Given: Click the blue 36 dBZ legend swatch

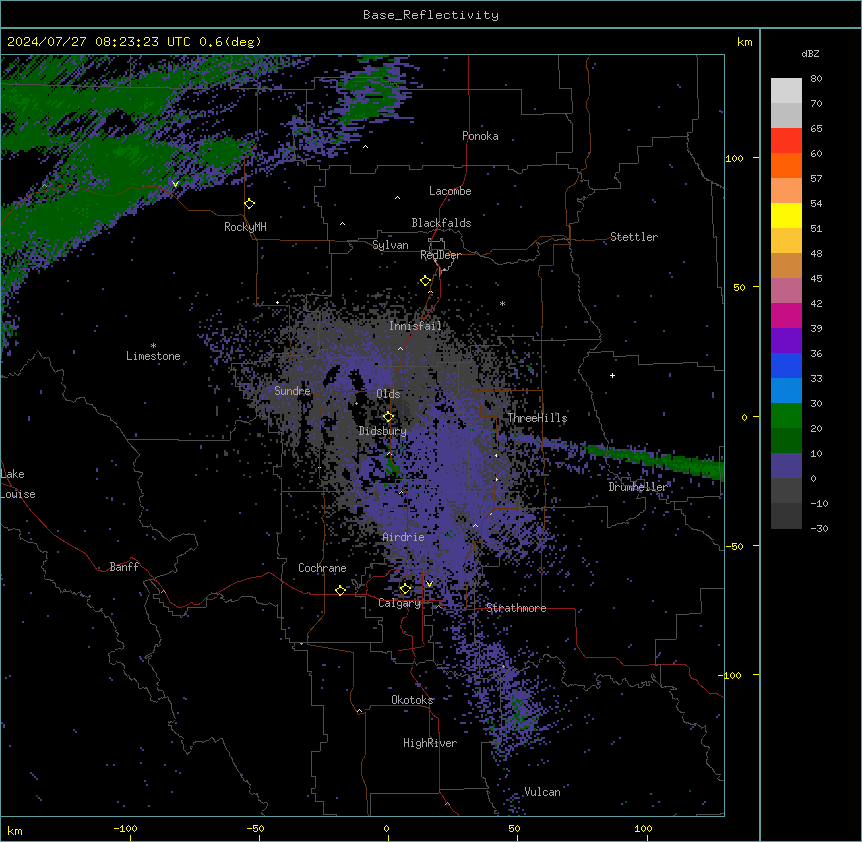Looking at the screenshot, I should (786, 365).
